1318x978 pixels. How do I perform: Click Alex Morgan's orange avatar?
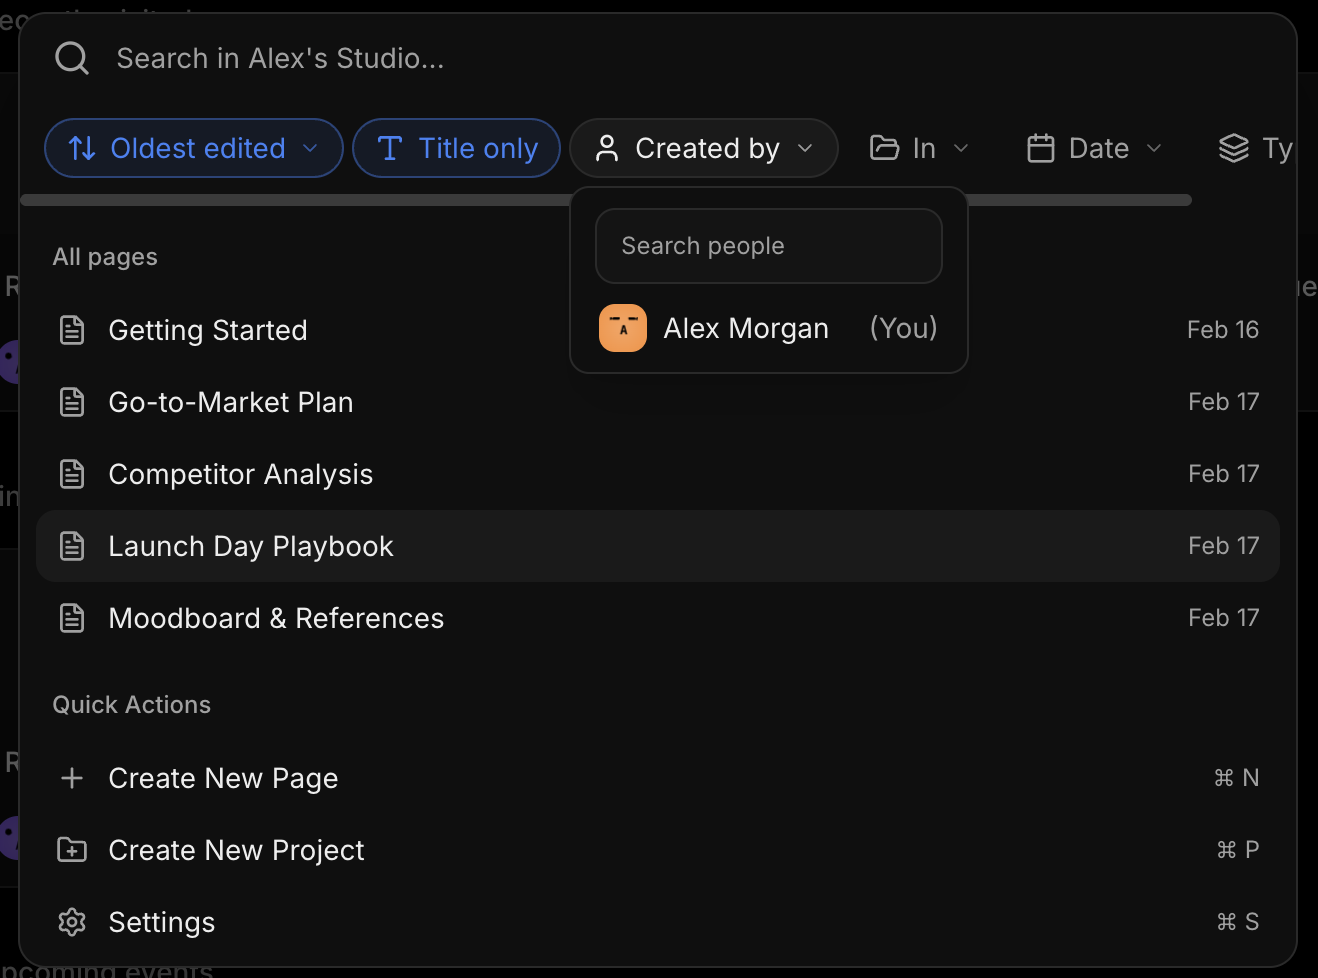tap(622, 327)
